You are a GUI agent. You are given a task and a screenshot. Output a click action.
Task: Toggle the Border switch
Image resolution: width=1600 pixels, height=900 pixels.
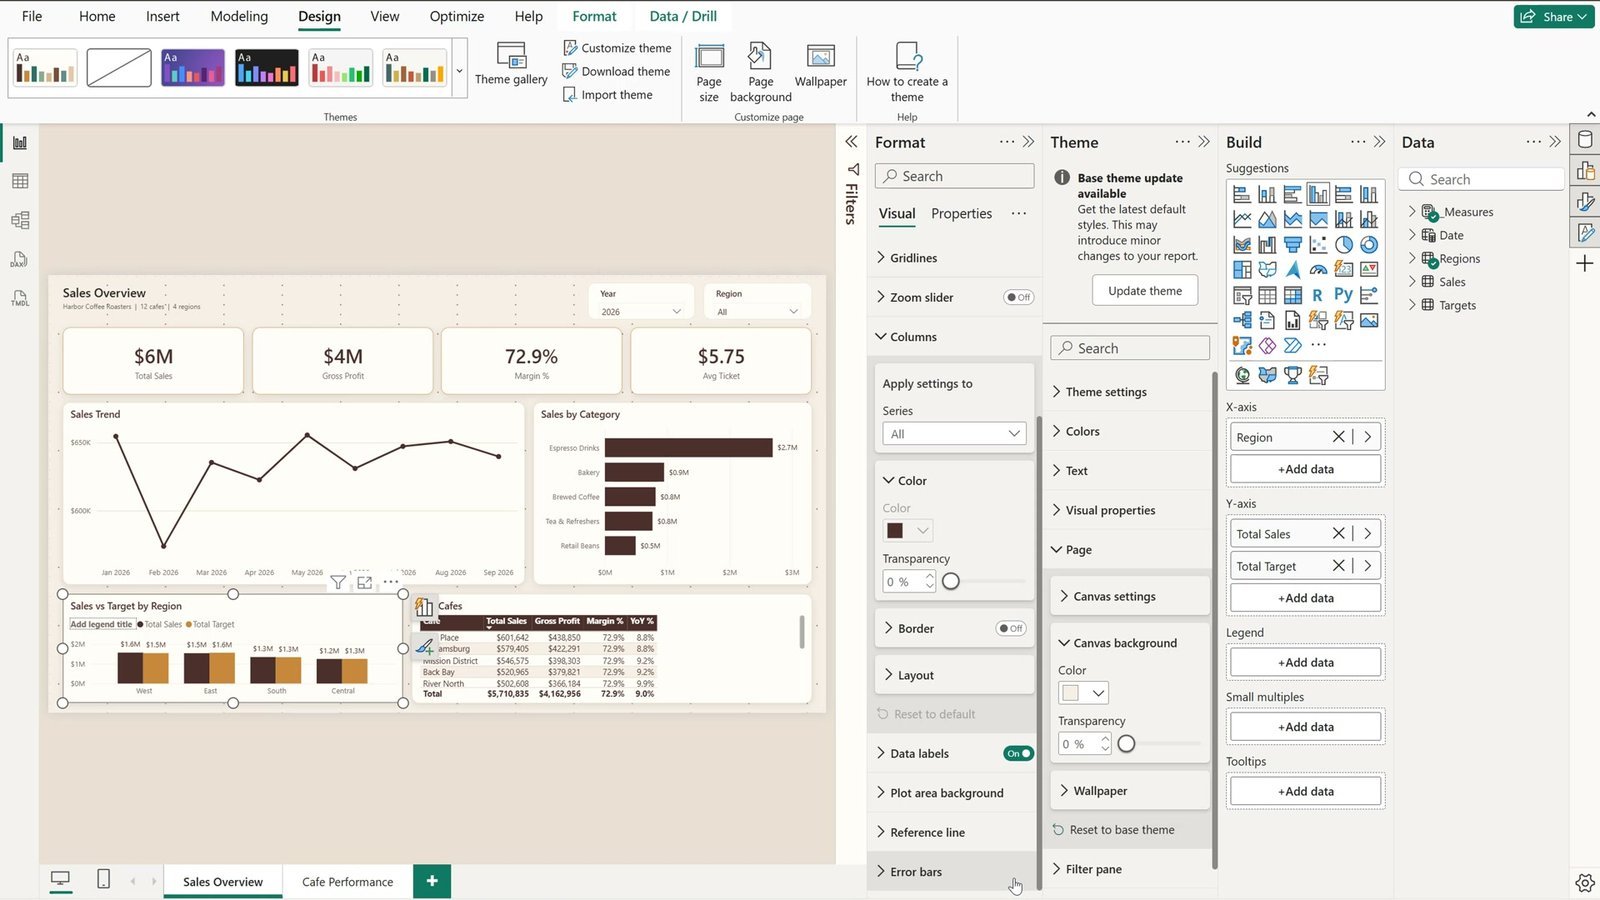click(1011, 628)
